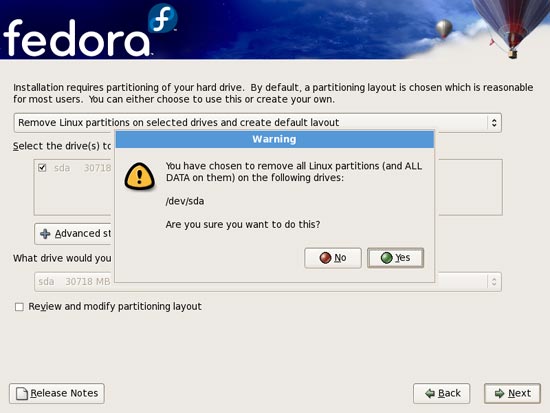Select the /dev/sda text in dialog

click(x=185, y=201)
